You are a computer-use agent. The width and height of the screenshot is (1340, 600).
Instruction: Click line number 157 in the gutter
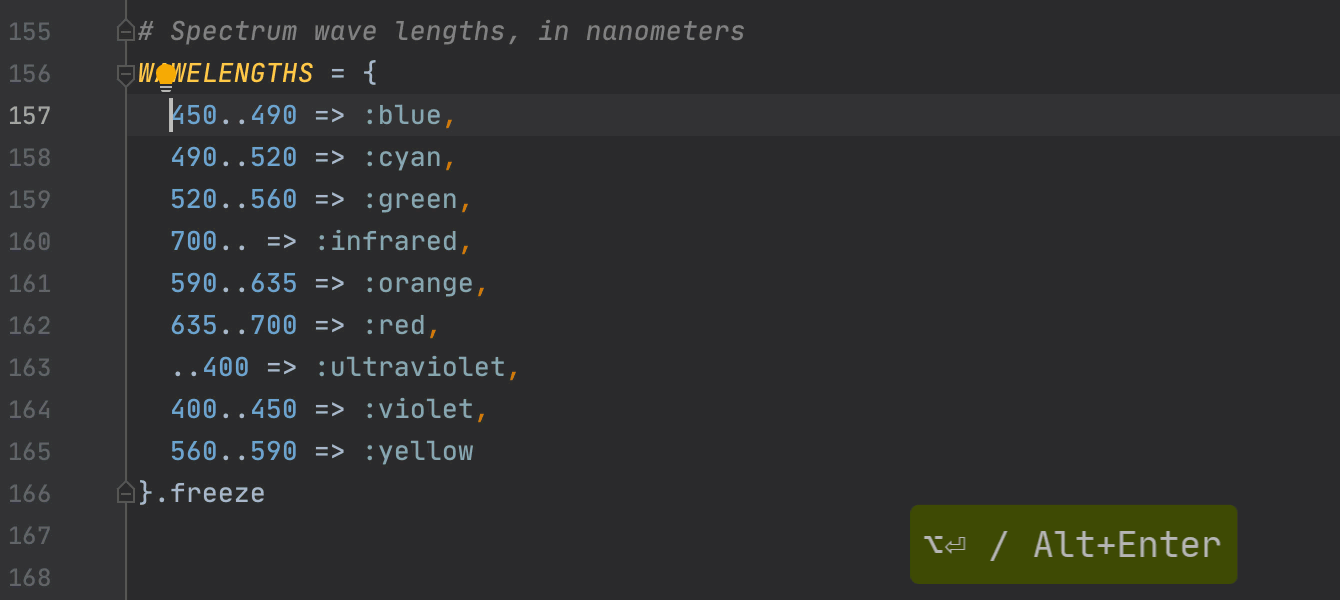pos(30,116)
